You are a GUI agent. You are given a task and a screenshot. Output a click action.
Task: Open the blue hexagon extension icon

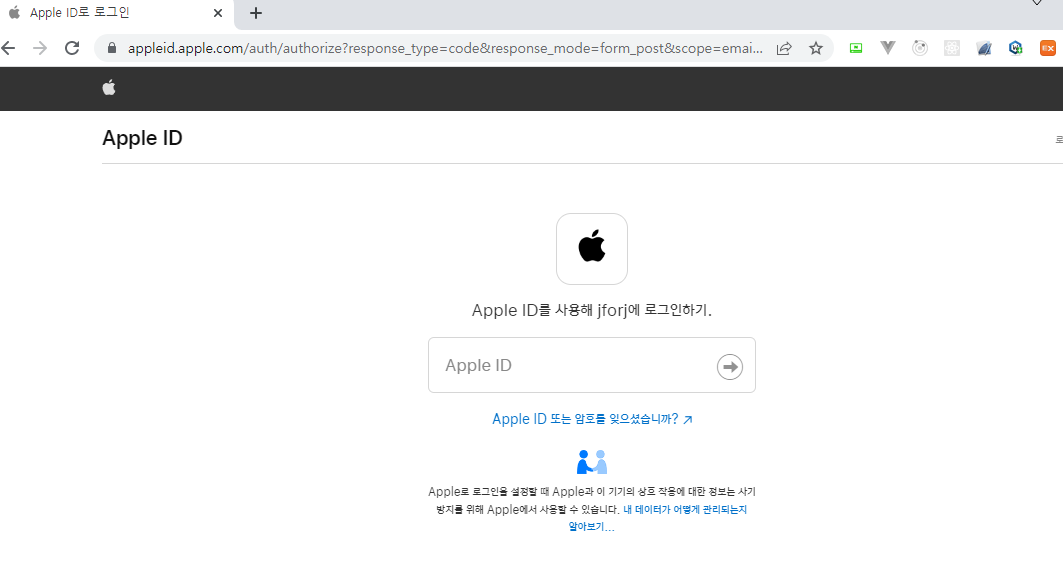click(1016, 47)
